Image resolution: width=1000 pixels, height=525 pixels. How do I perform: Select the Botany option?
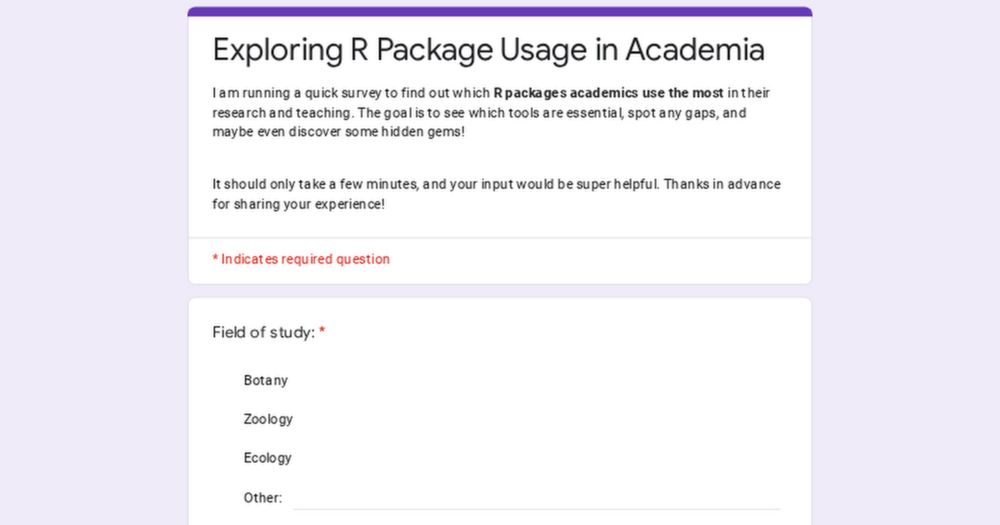(265, 380)
